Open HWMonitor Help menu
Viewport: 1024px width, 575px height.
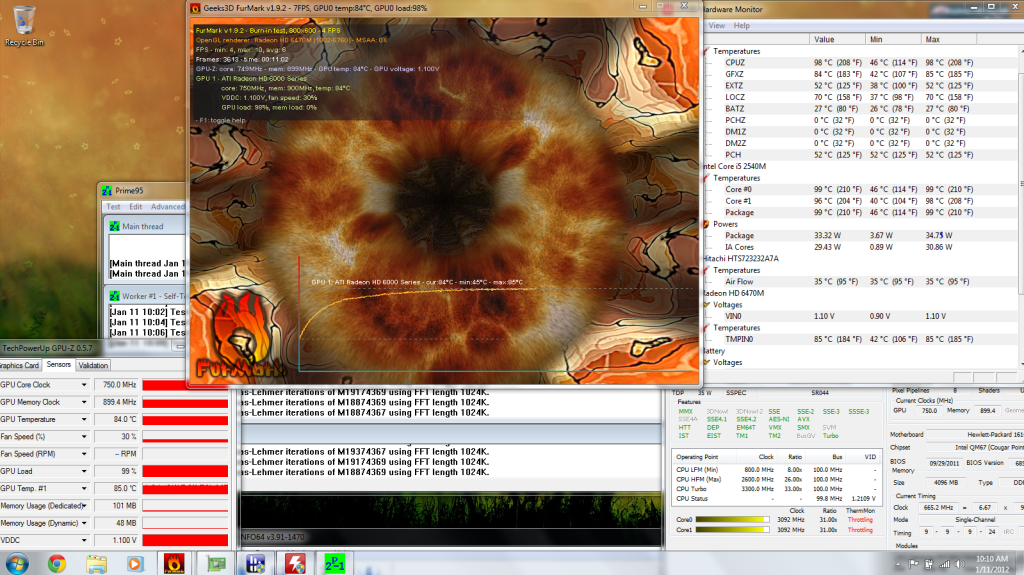click(741, 25)
